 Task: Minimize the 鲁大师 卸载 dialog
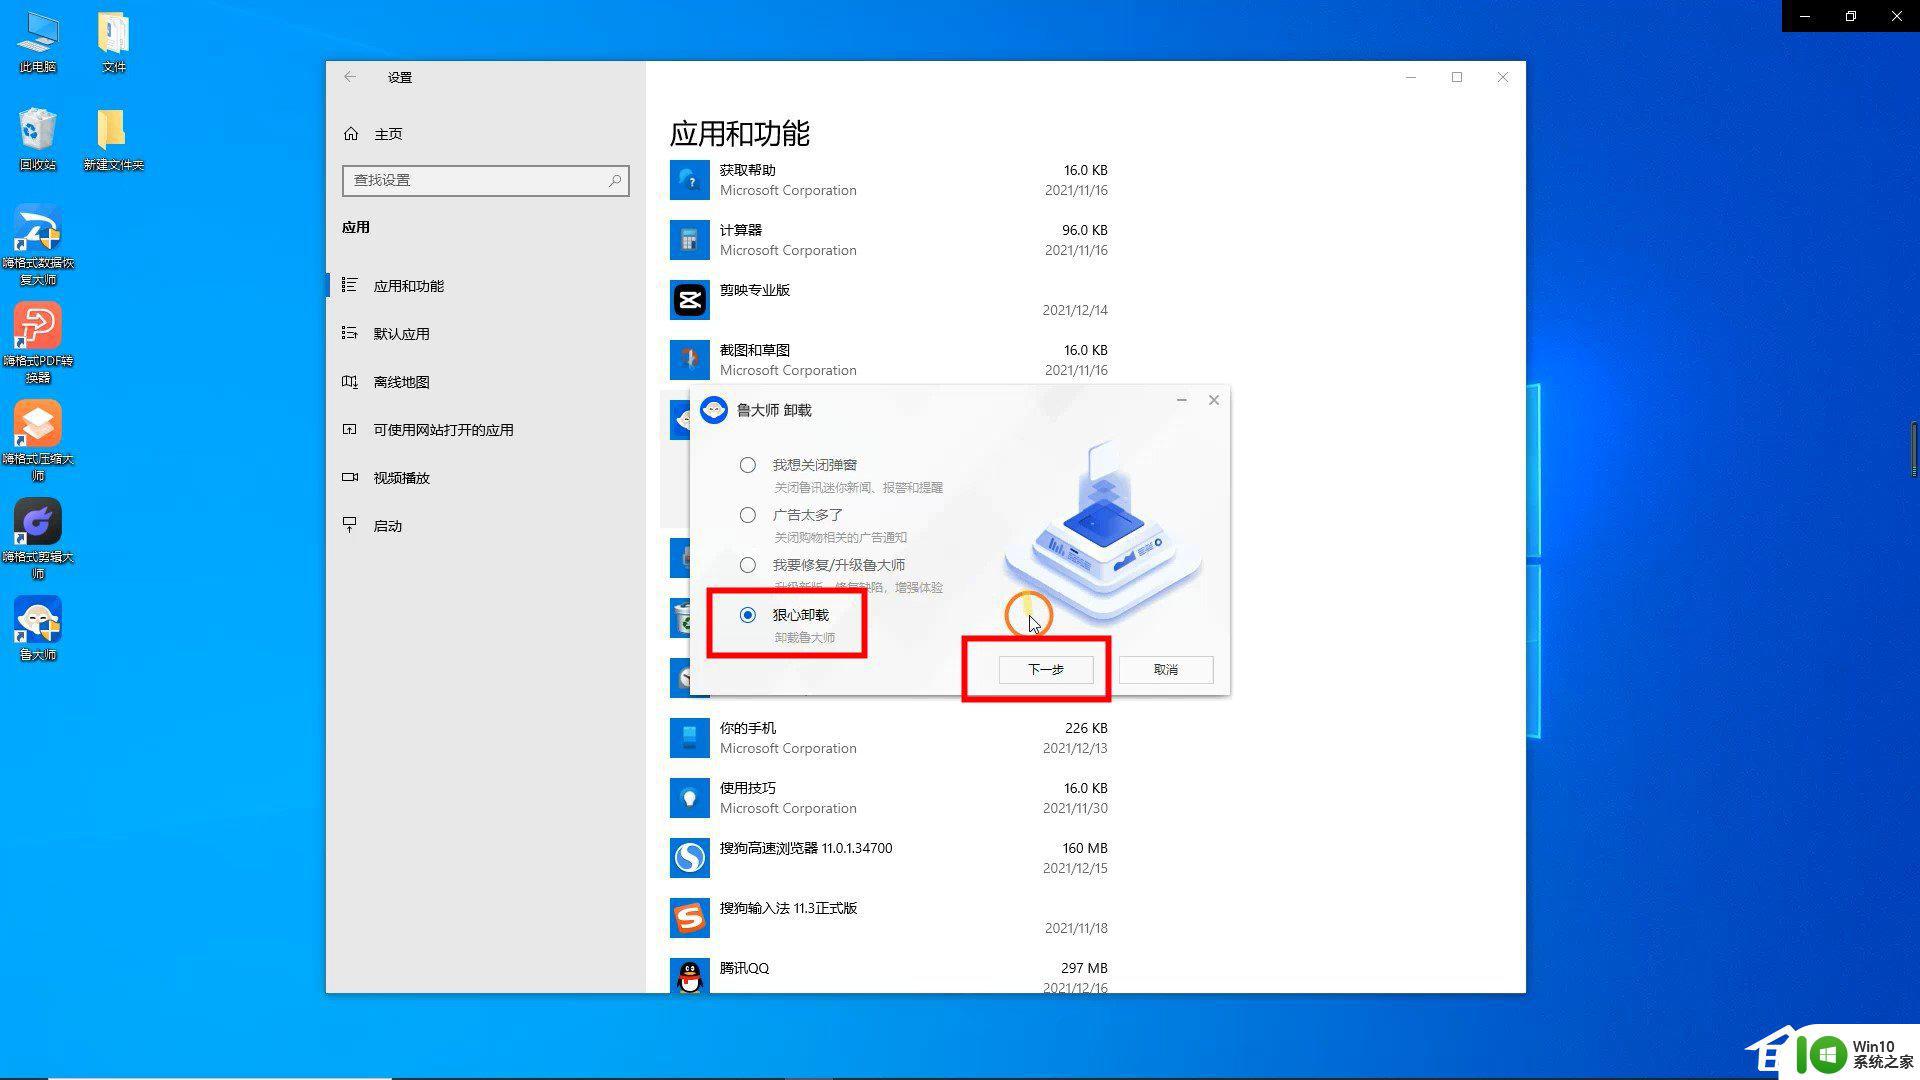1182,400
